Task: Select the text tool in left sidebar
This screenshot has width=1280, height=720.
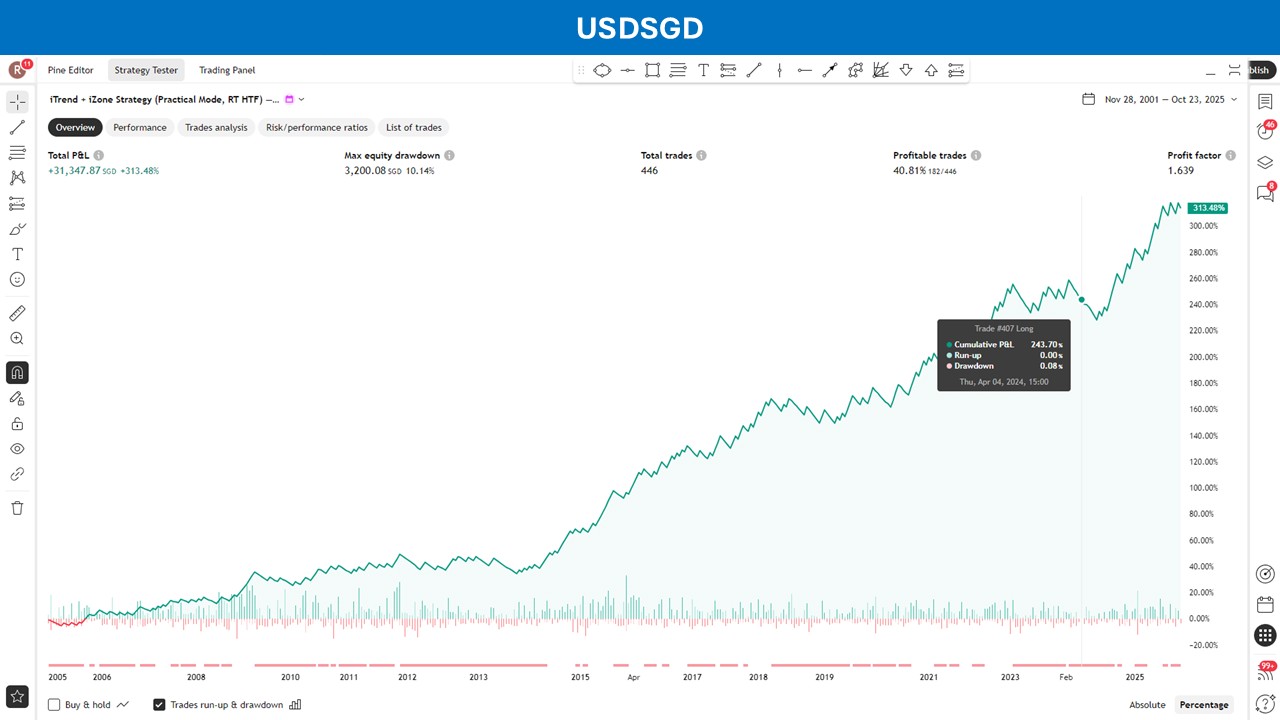Action: [17, 254]
